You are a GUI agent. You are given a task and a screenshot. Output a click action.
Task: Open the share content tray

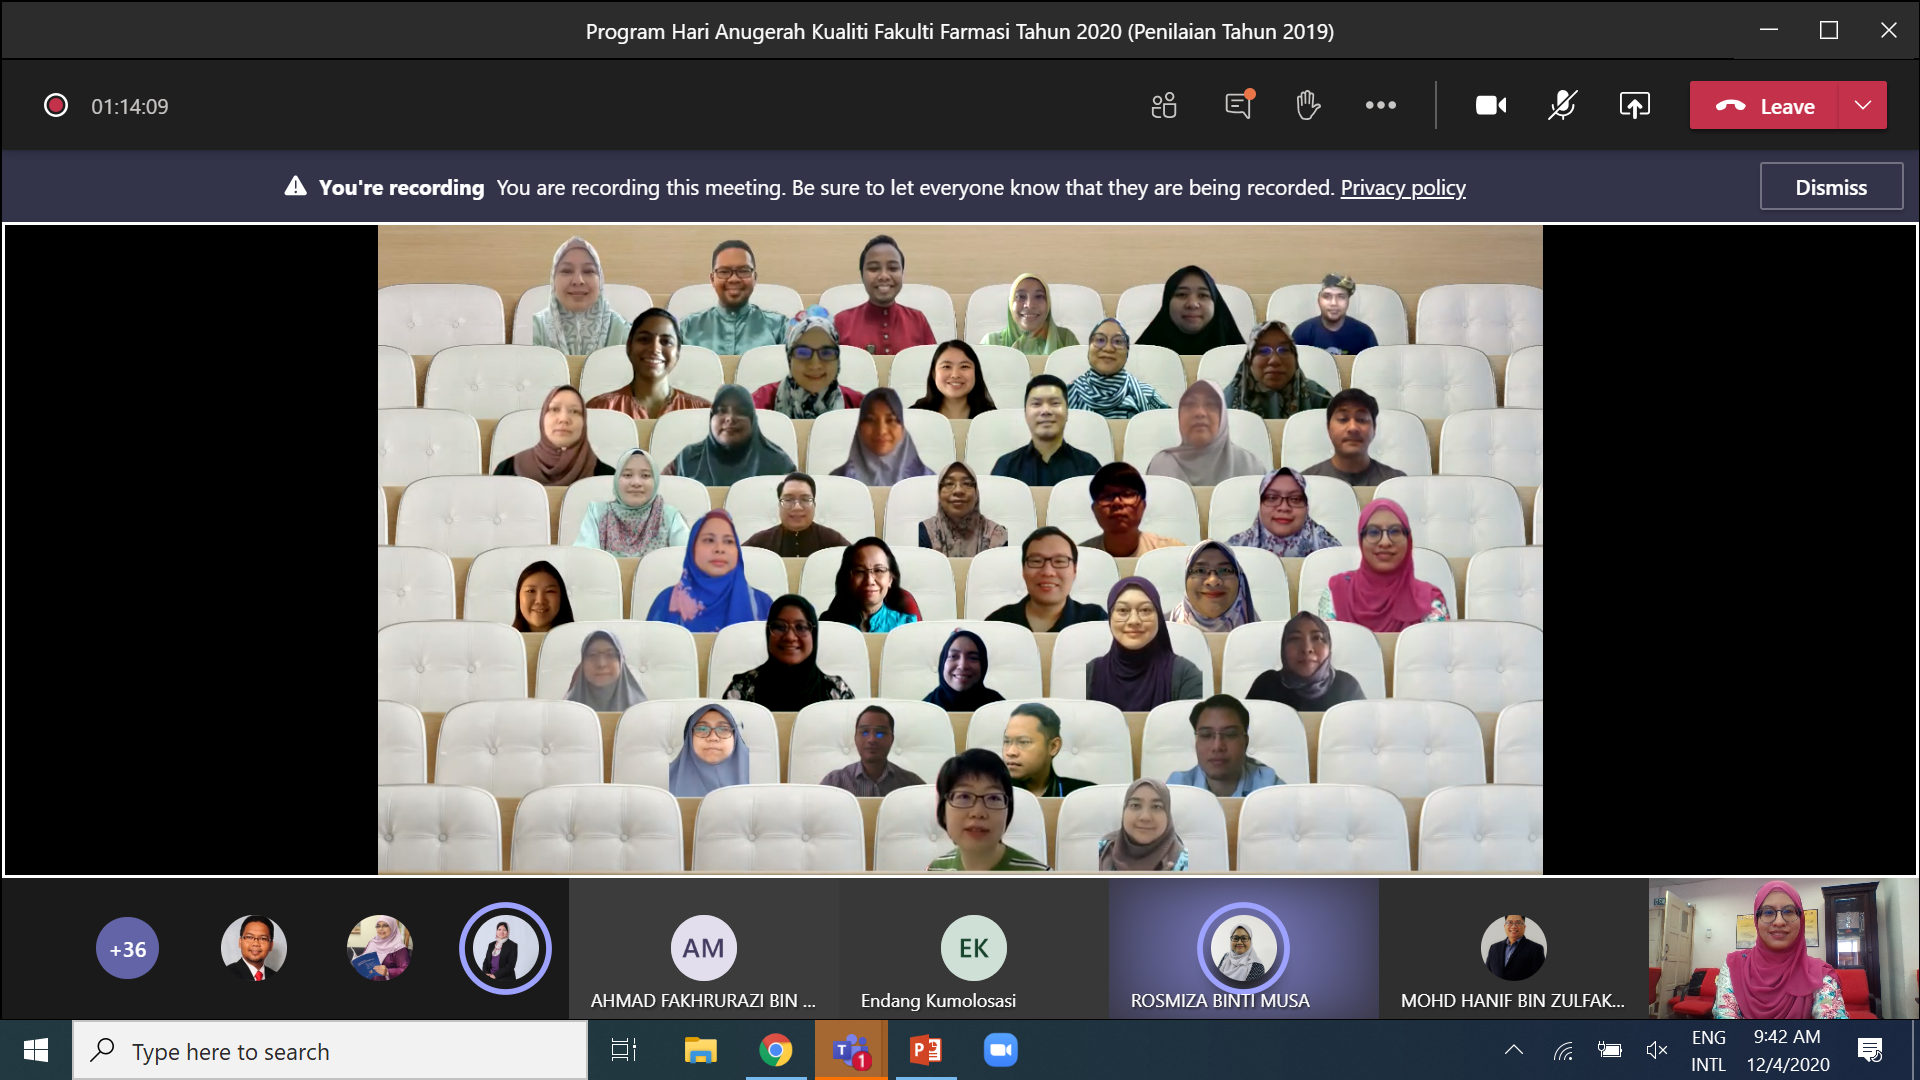tap(1634, 106)
